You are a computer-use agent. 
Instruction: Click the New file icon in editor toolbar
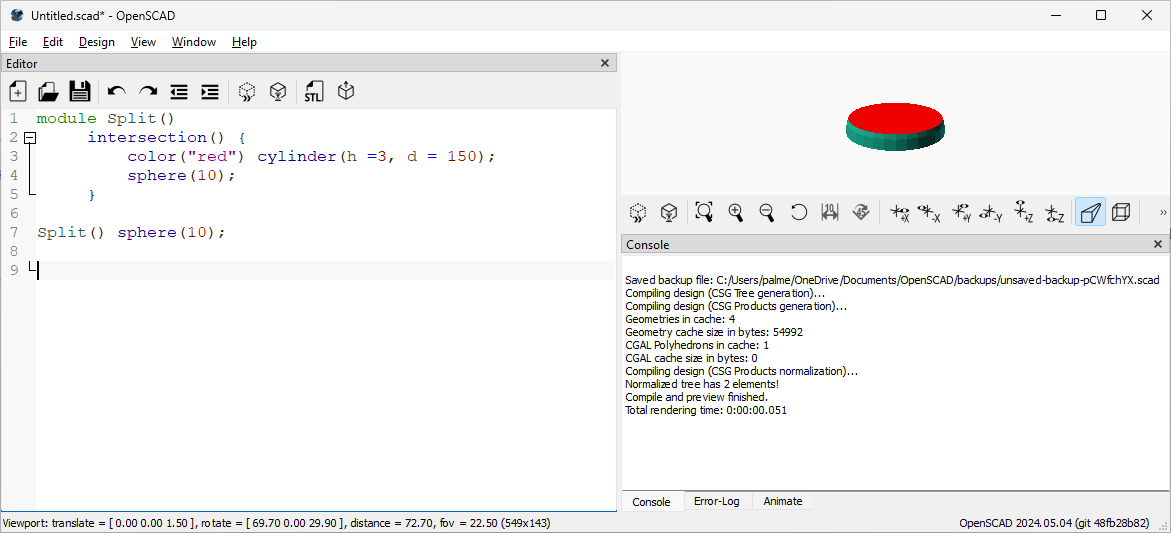pyautogui.click(x=18, y=92)
